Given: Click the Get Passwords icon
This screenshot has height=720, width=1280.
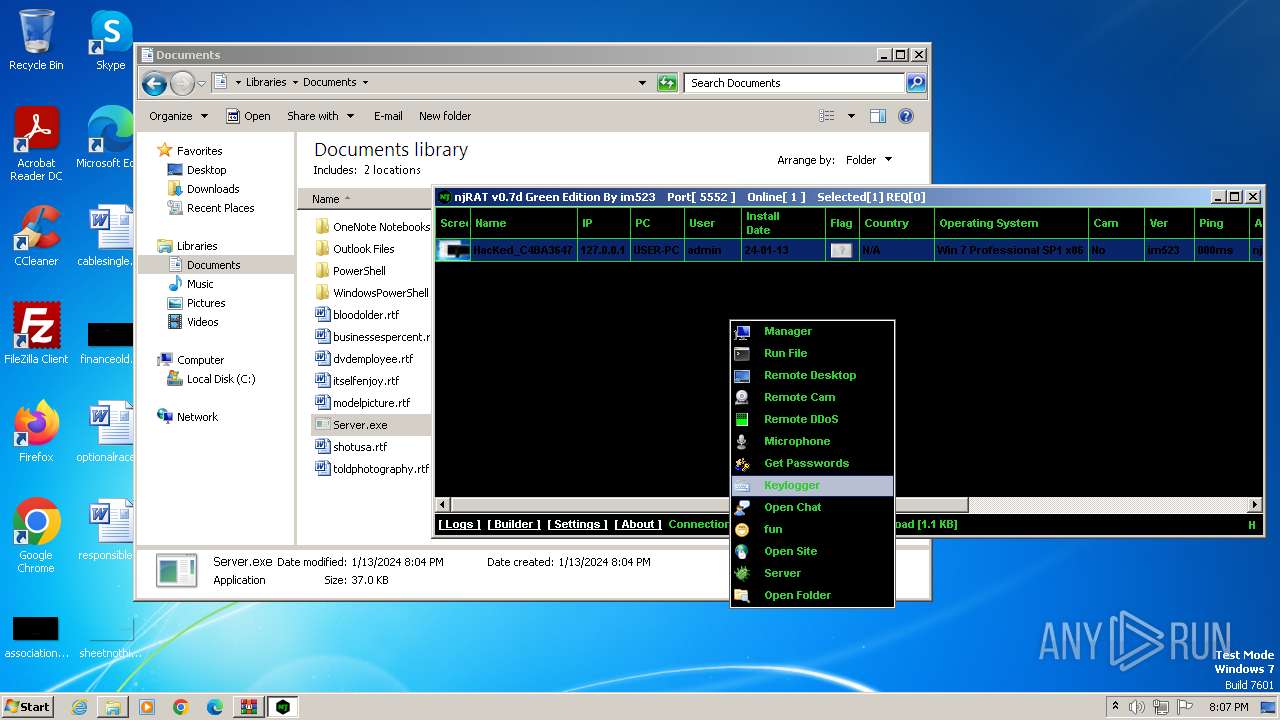Looking at the screenshot, I should (x=742, y=464).
